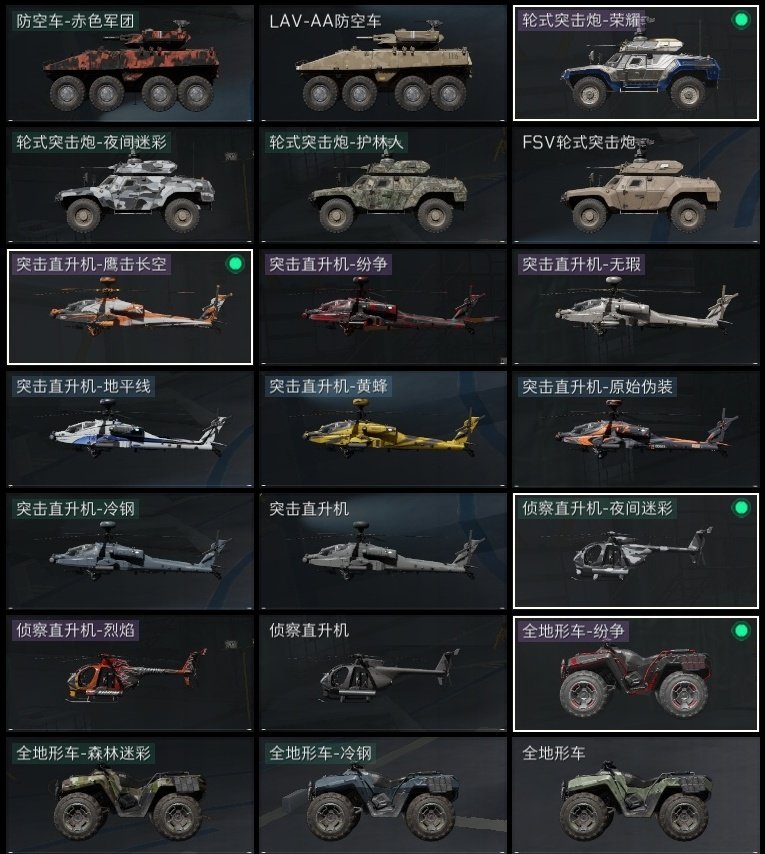Viewport: 765px width, 854px height.
Task: Select the 全地形车-森林迷彩 ATV skin
Action: point(130,796)
